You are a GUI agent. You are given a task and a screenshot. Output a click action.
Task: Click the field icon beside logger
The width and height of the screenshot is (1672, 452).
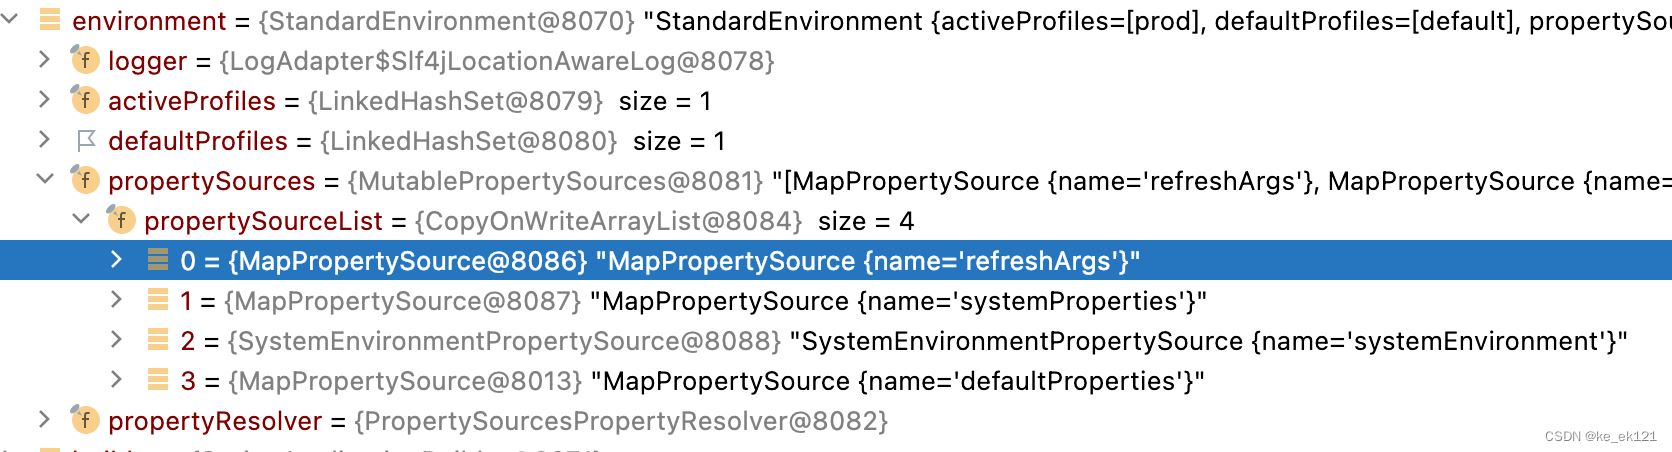pyautogui.click(x=85, y=61)
